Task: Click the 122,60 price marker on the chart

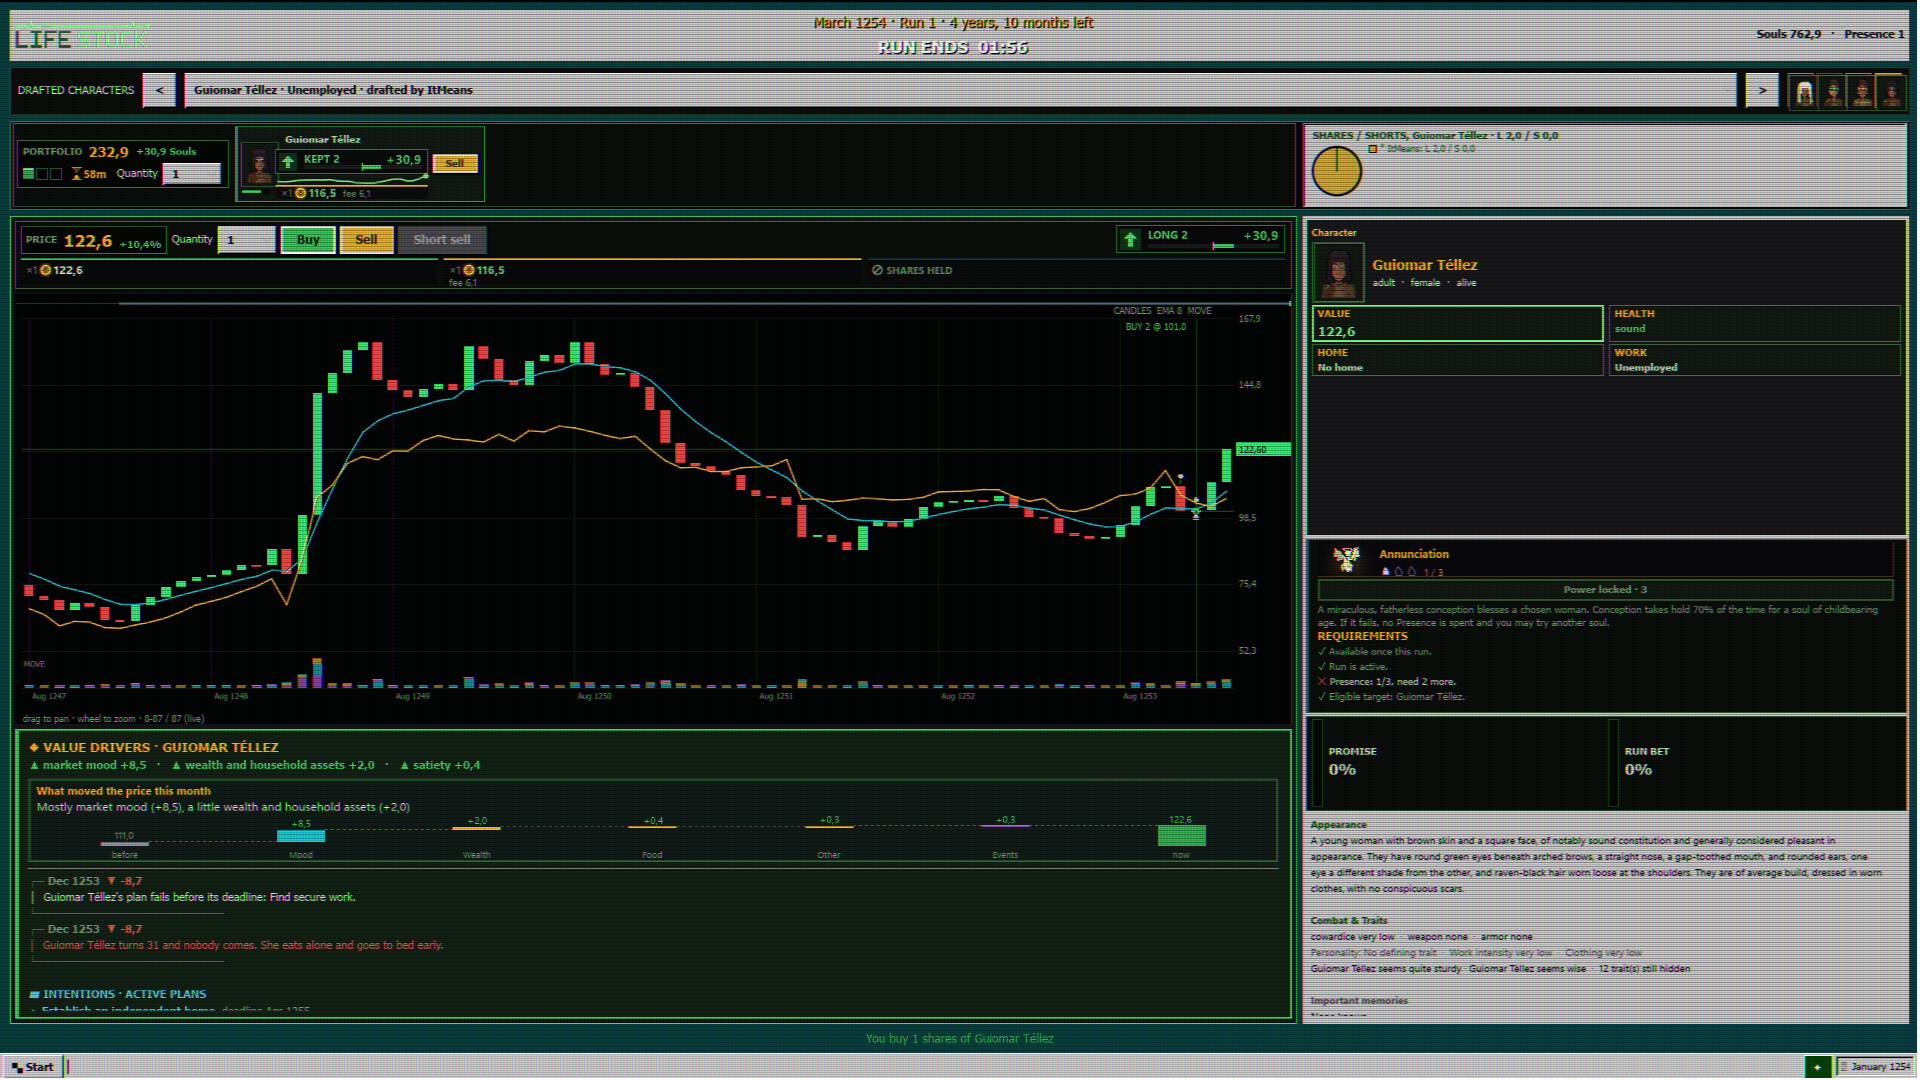Action: tap(1263, 450)
